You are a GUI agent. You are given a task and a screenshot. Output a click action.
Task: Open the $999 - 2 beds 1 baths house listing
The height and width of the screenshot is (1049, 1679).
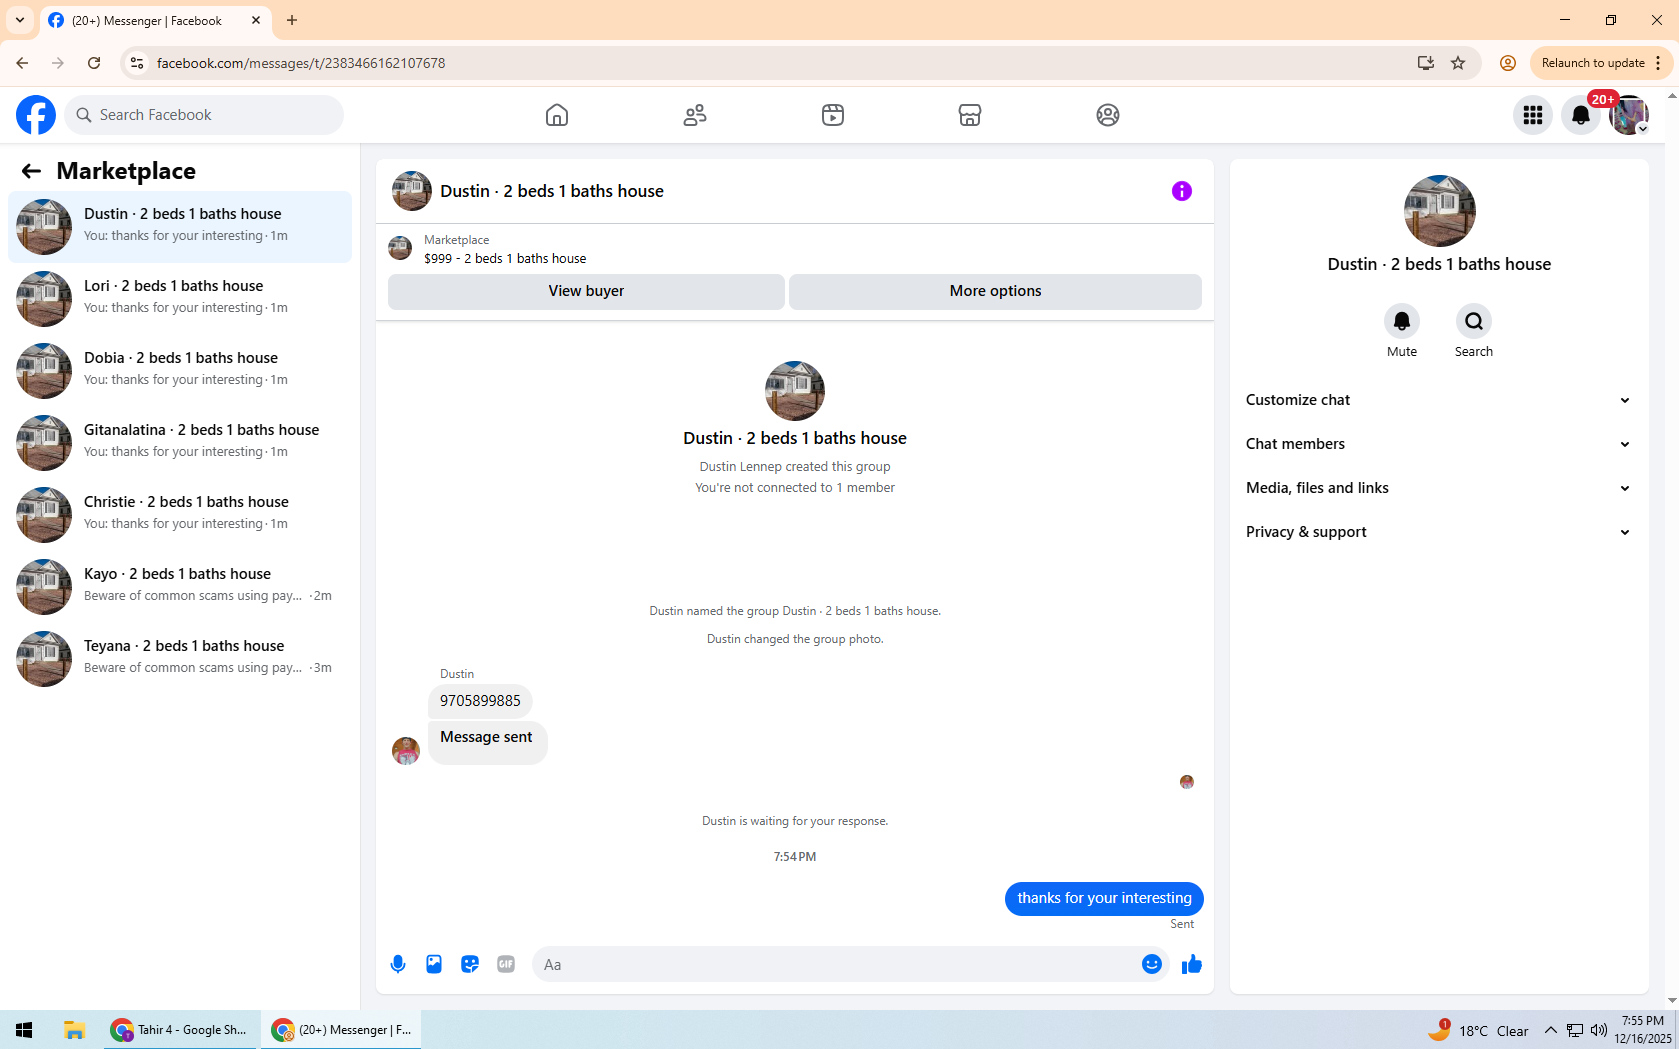505,258
